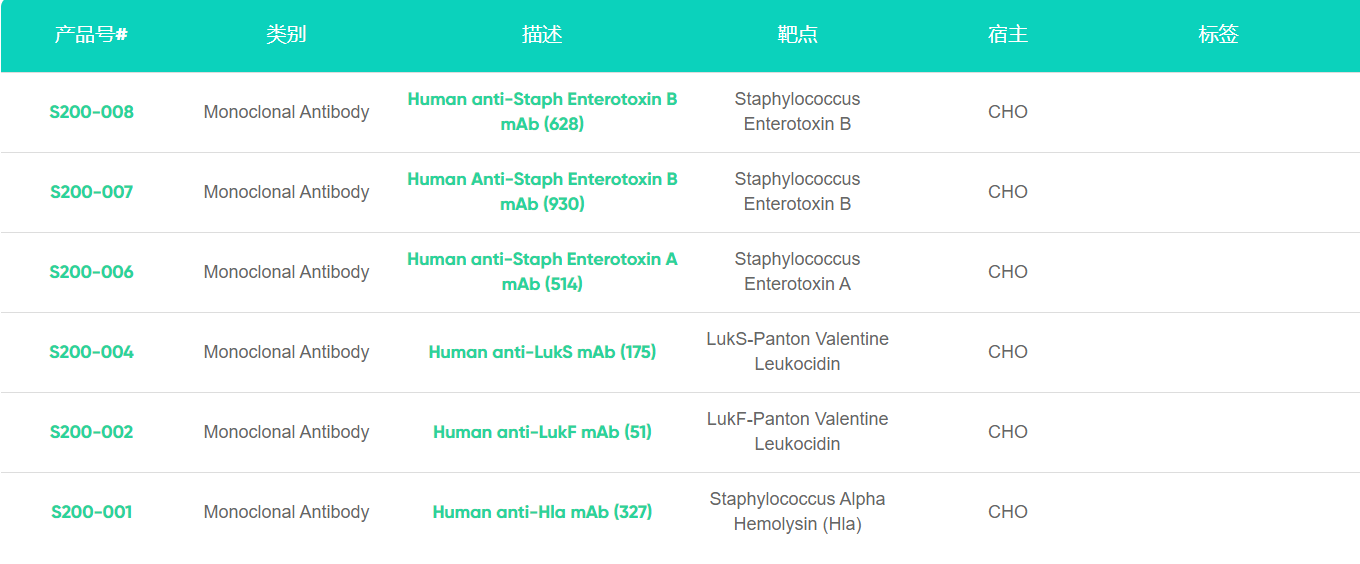Open Human anti-Staph Enterotoxin A mAb (514)
Image resolution: width=1360 pixels, height=564 pixels.
tap(542, 272)
